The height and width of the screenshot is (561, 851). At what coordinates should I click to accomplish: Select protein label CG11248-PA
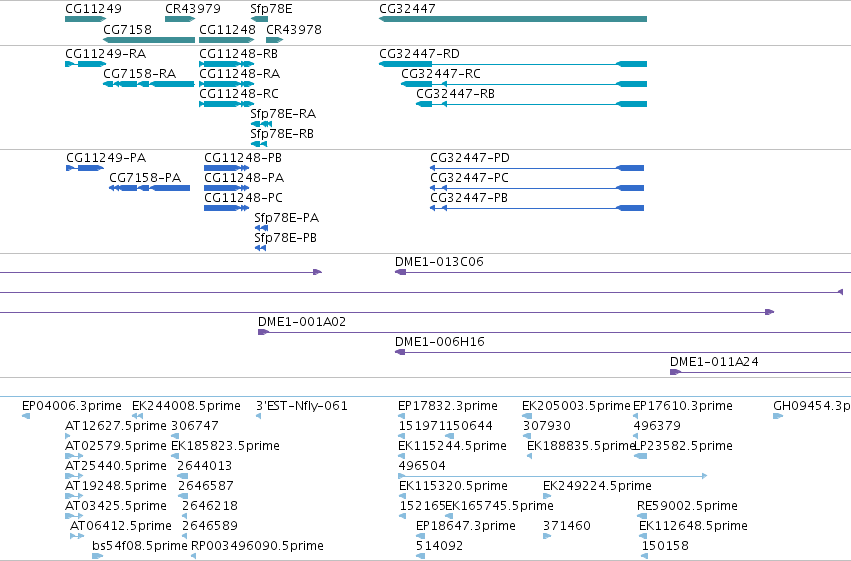pyautogui.click(x=244, y=178)
